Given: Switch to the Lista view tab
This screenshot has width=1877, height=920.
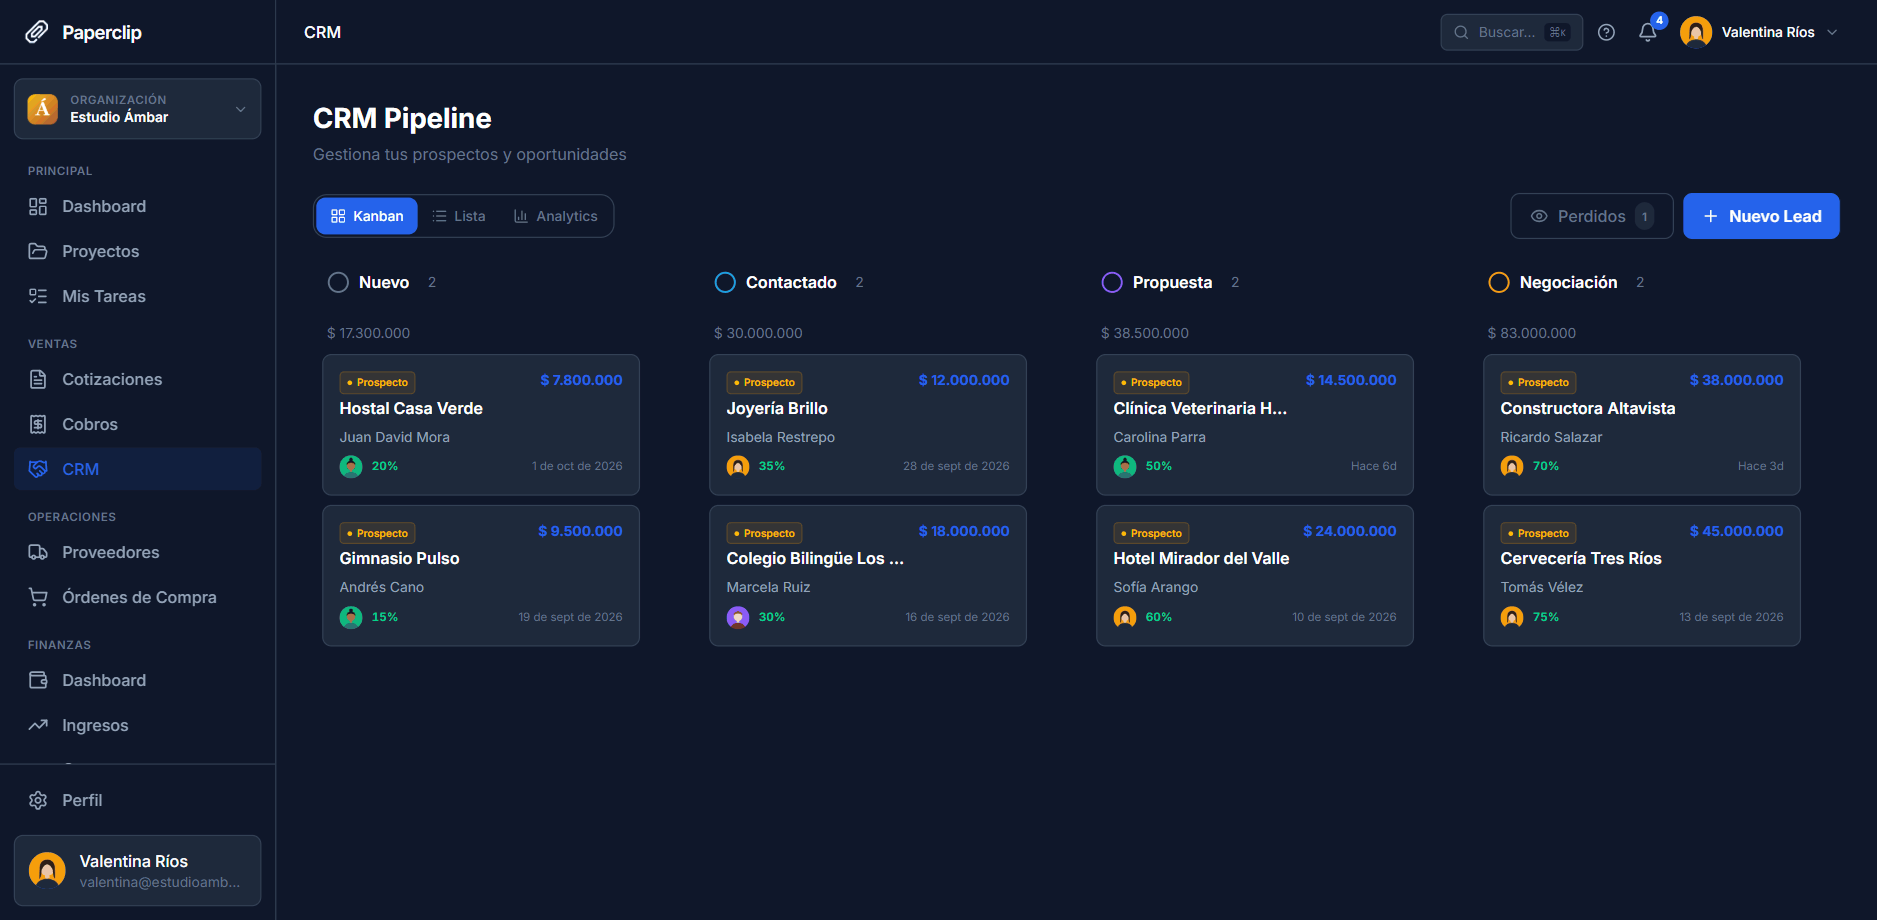Looking at the screenshot, I should click(x=459, y=216).
